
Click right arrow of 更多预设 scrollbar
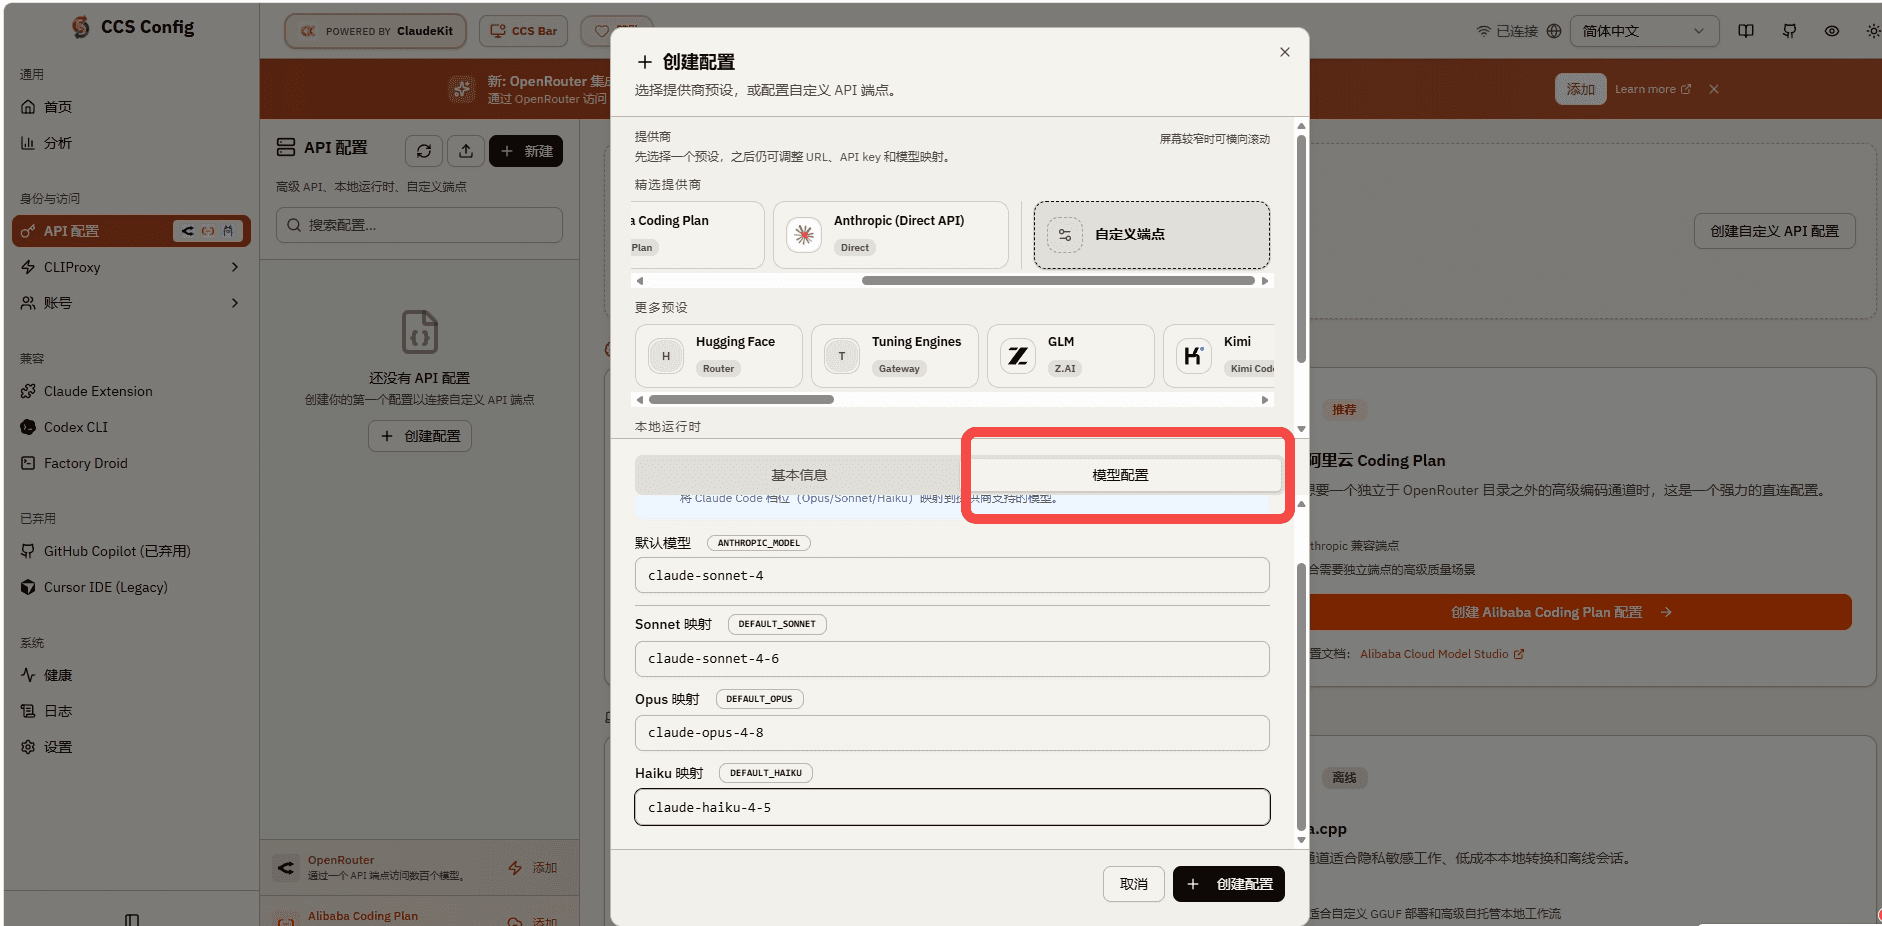[x=1265, y=400]
